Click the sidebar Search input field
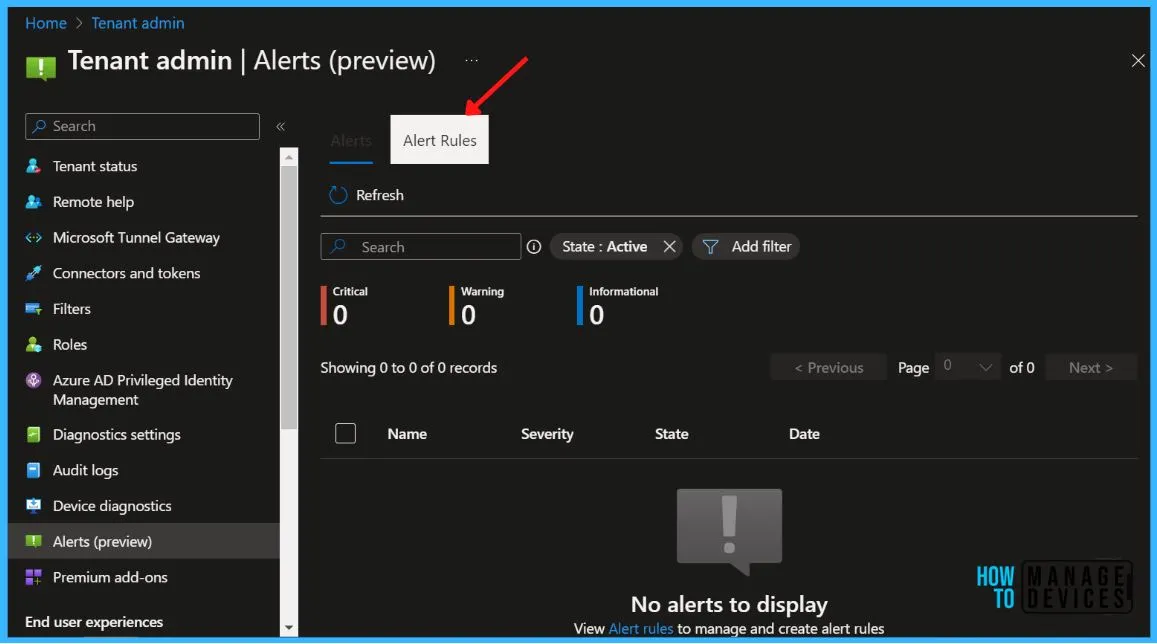The image size is (1157, 644). click(142, 126)
